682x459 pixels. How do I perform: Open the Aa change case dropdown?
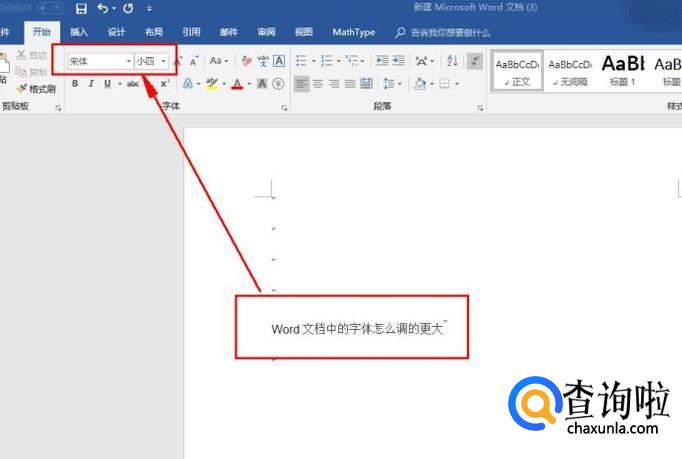click(219, 61)
